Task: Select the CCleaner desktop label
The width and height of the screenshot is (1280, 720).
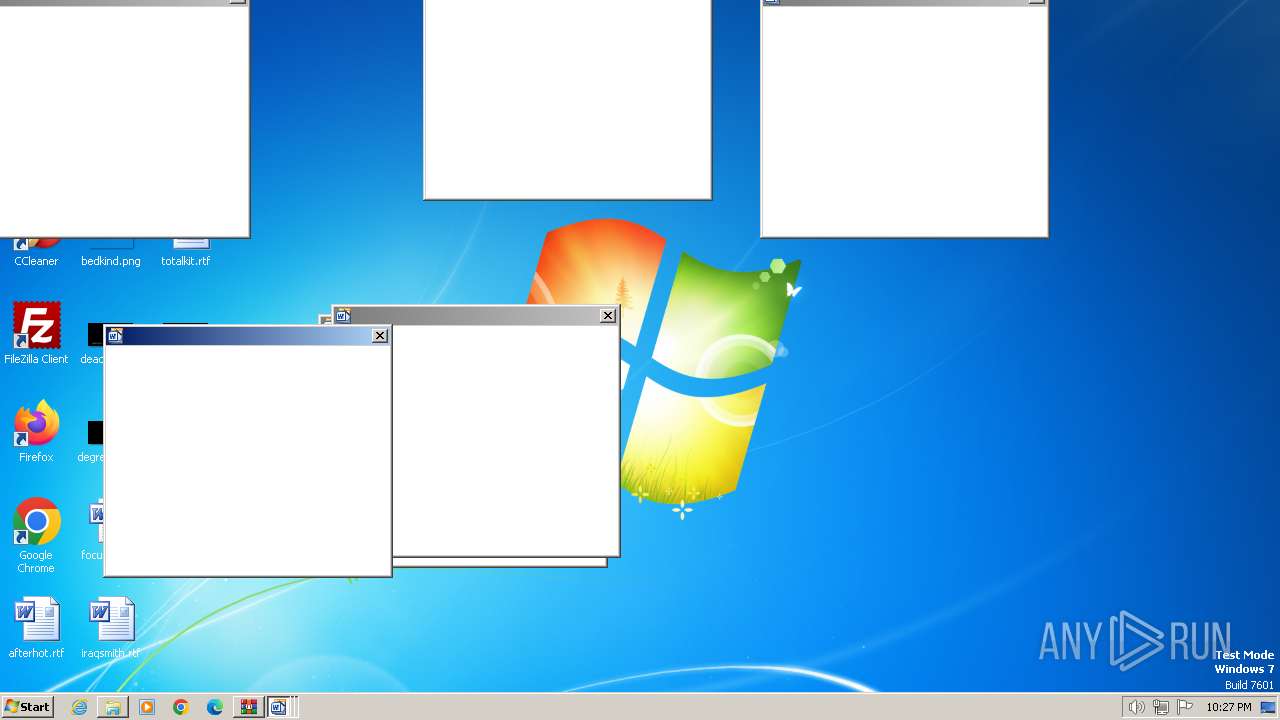Action: pyautogui.click(x=36, y=261)
